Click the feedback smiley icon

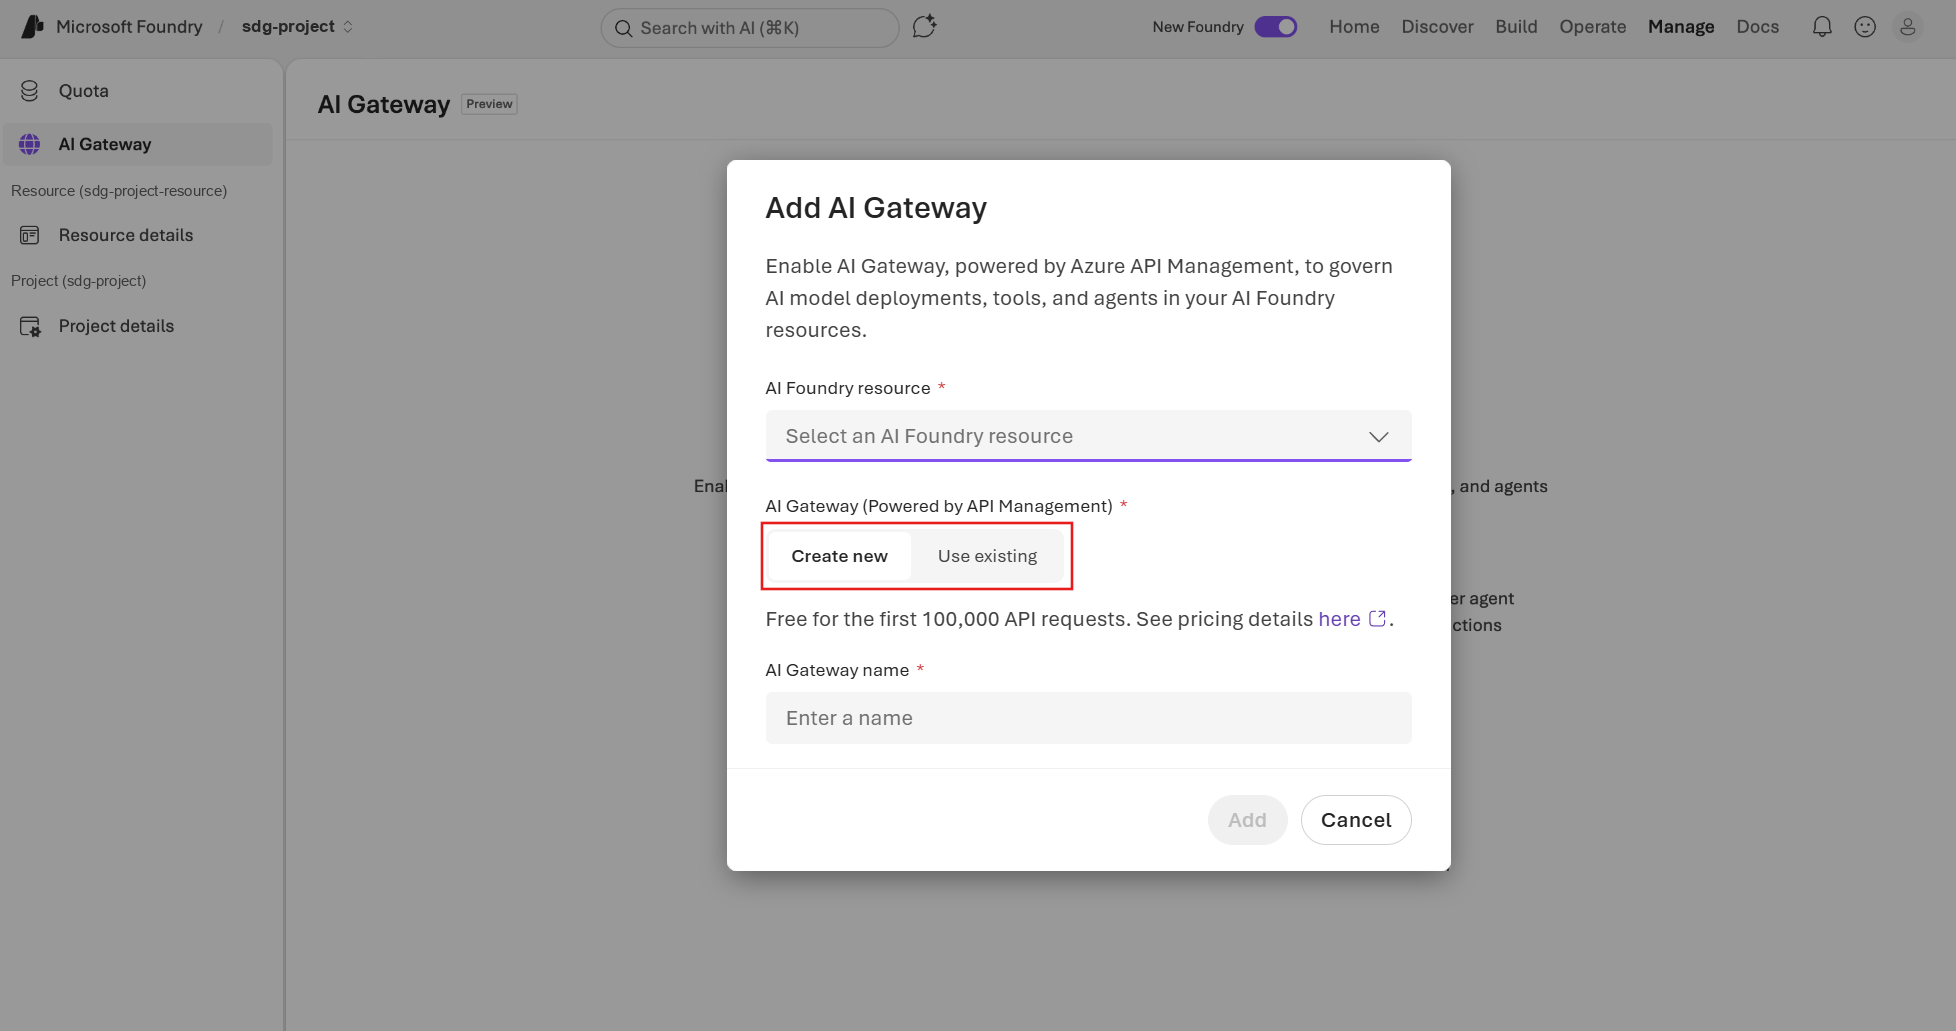1865,27
